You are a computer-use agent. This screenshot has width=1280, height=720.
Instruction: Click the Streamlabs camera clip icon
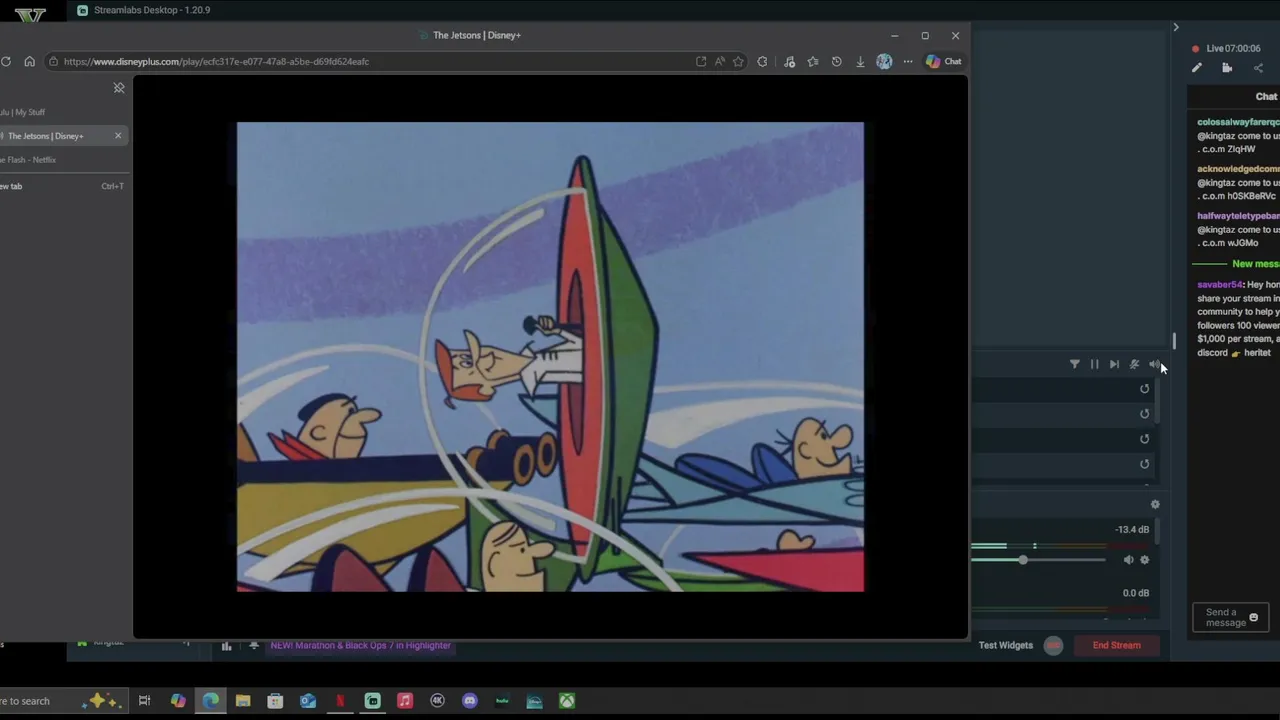pyautogui.click(x=1227, y=68)
